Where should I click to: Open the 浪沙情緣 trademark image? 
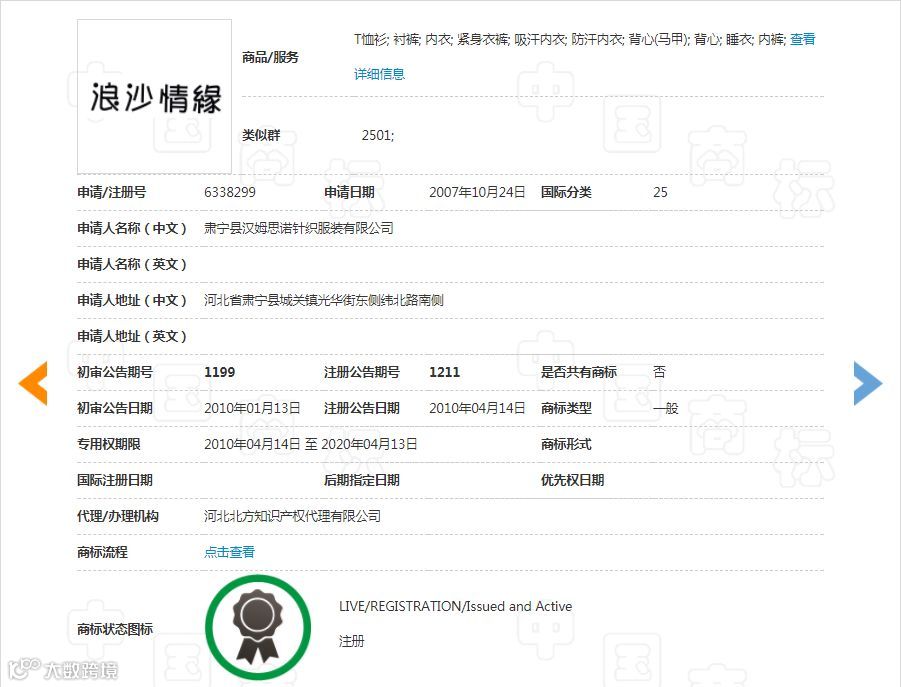[155, 97]
